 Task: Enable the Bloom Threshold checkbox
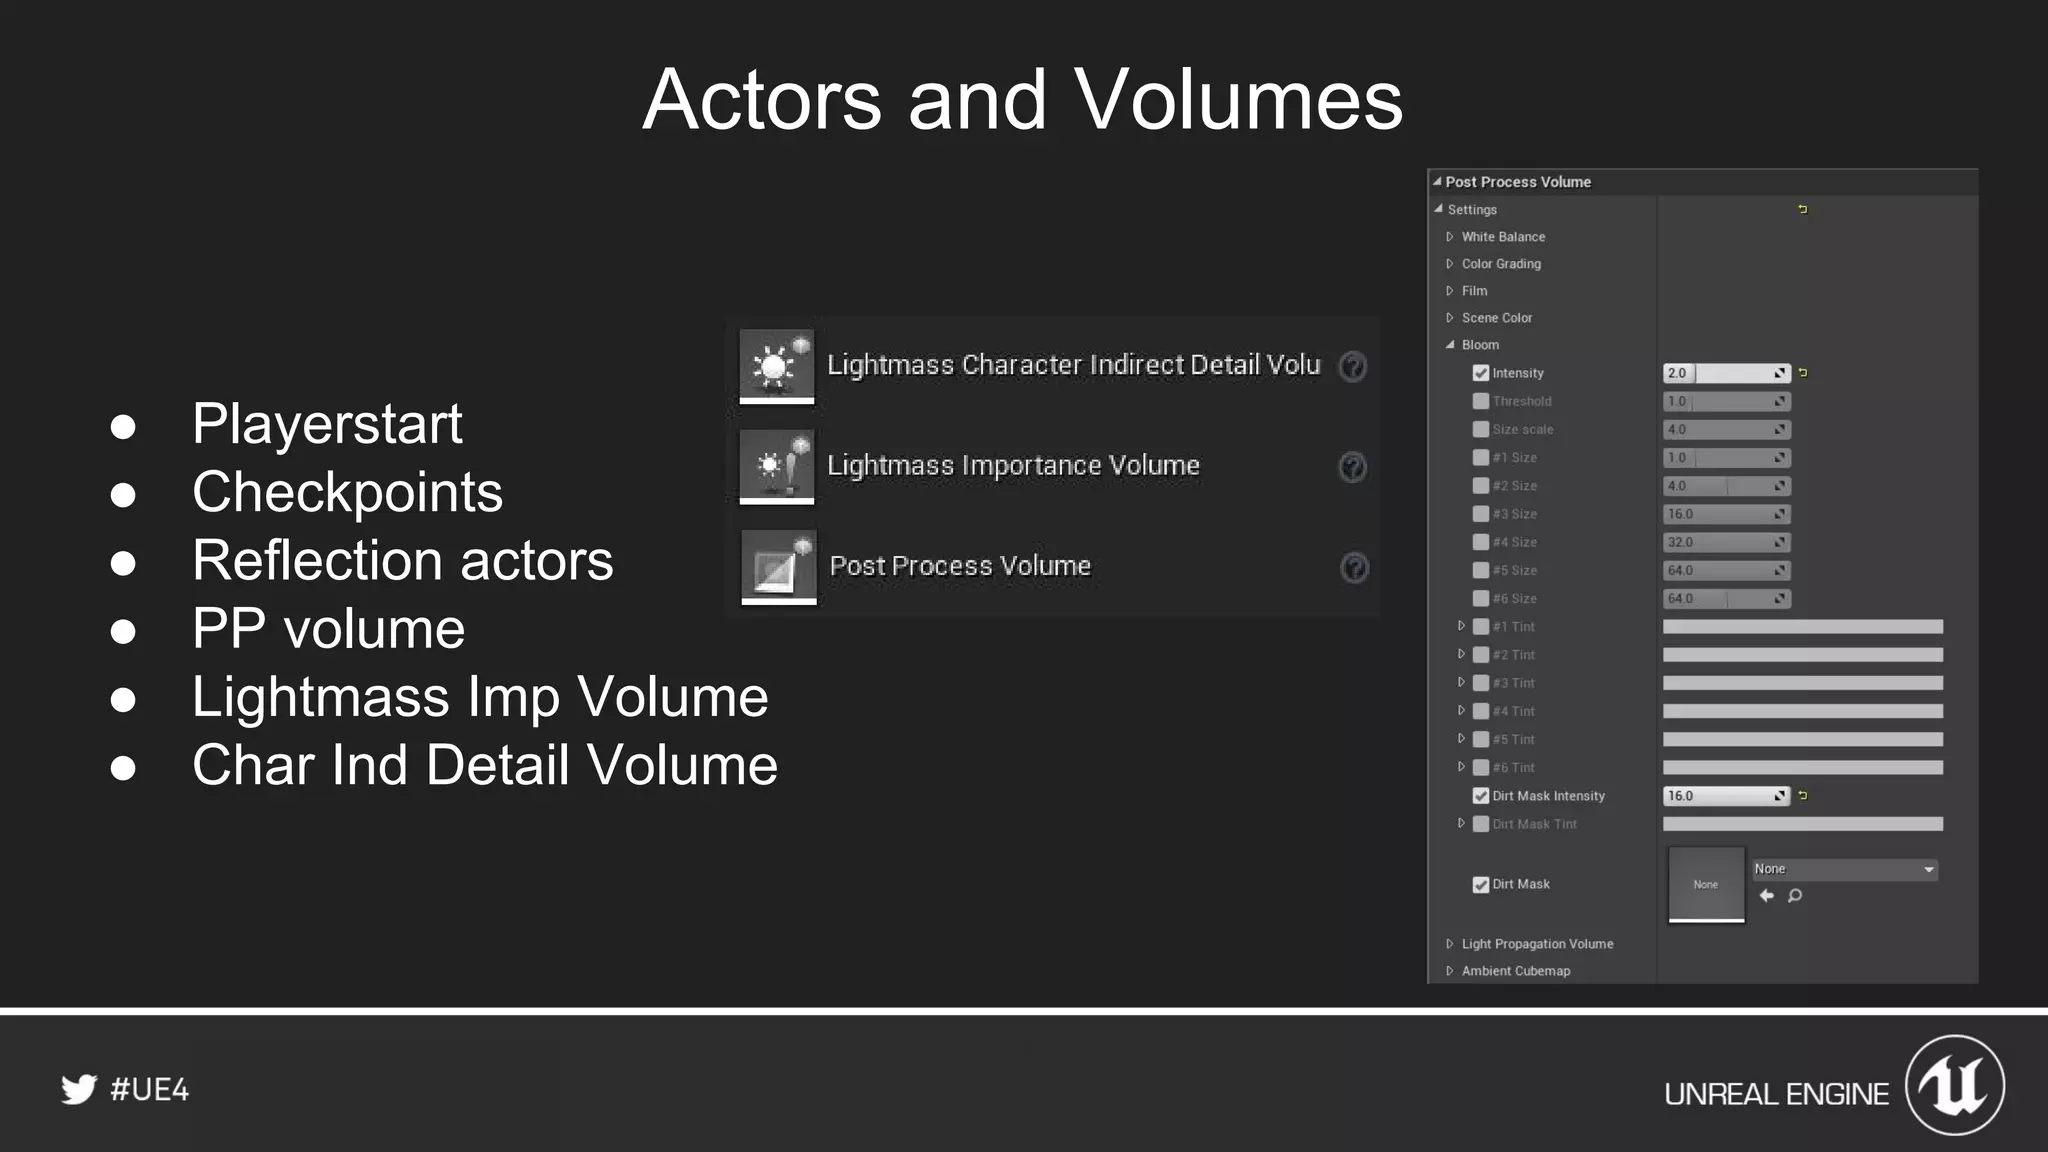click(1481, 401)
